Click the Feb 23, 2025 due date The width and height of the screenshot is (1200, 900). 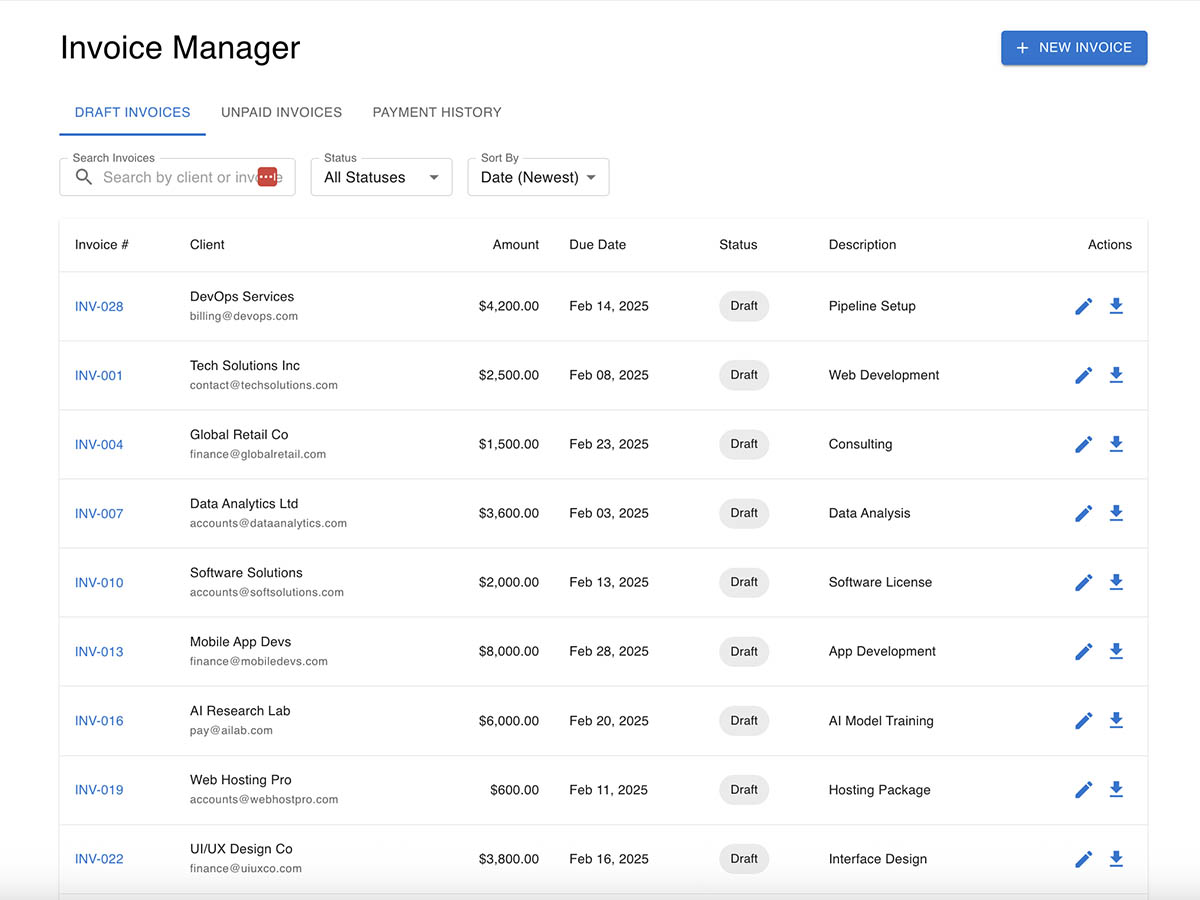(x=609, y=444)
